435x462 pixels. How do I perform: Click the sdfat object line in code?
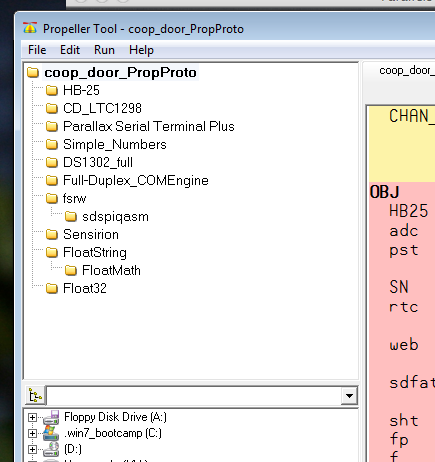(x=412, y=382)
